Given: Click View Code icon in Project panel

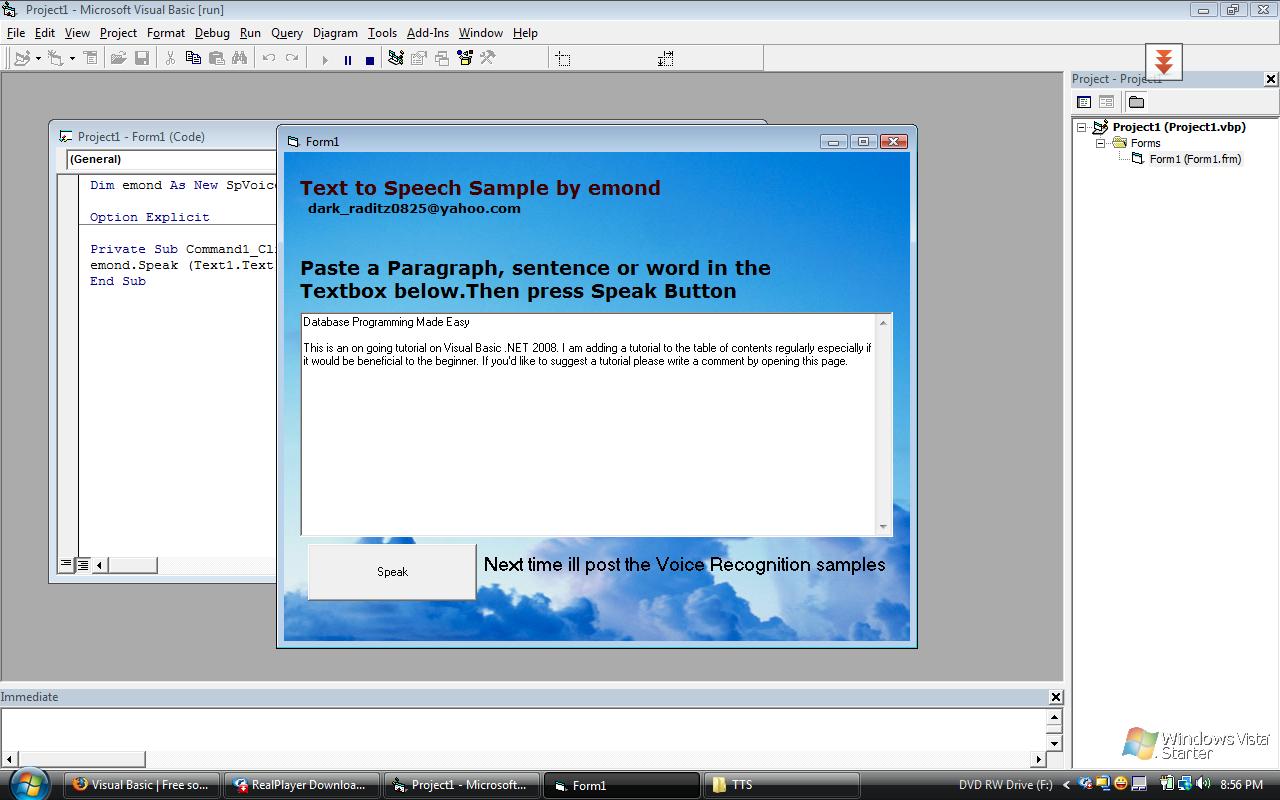Looking at the screenshot, I should click(x=1084, y=102).
